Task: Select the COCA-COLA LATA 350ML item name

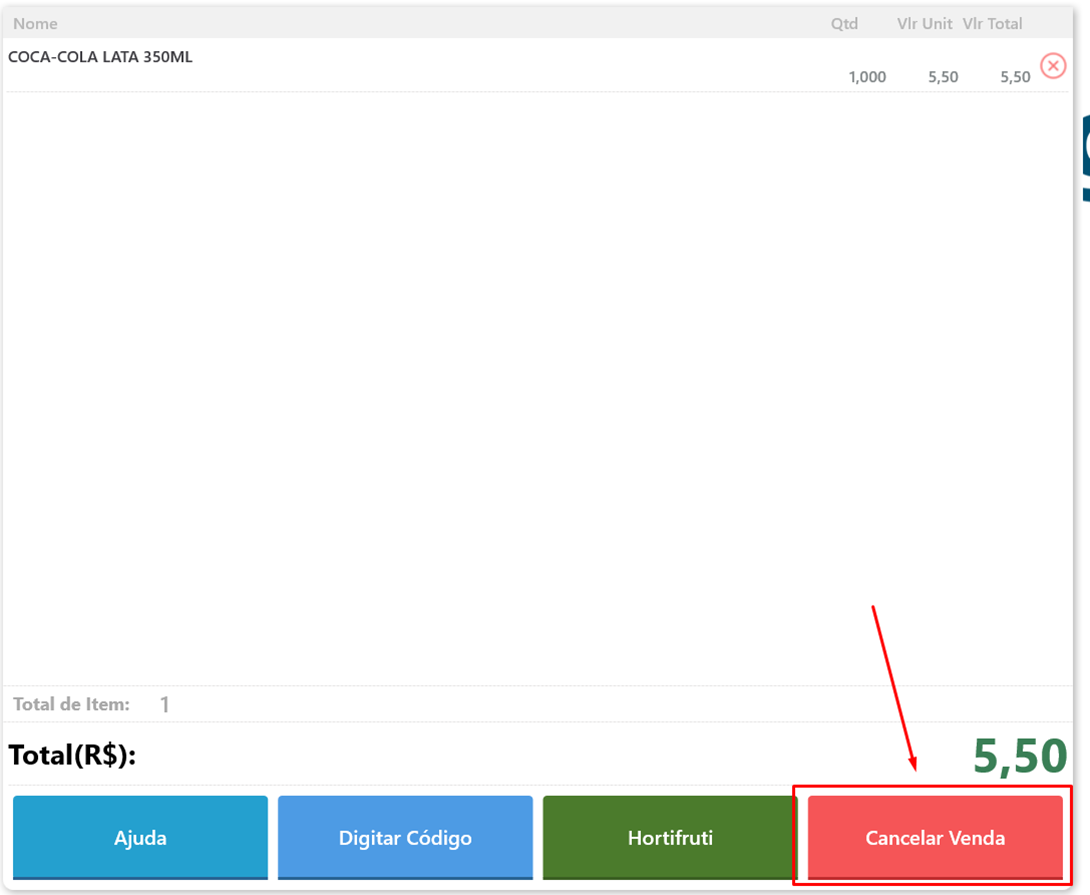Action: 100,57
